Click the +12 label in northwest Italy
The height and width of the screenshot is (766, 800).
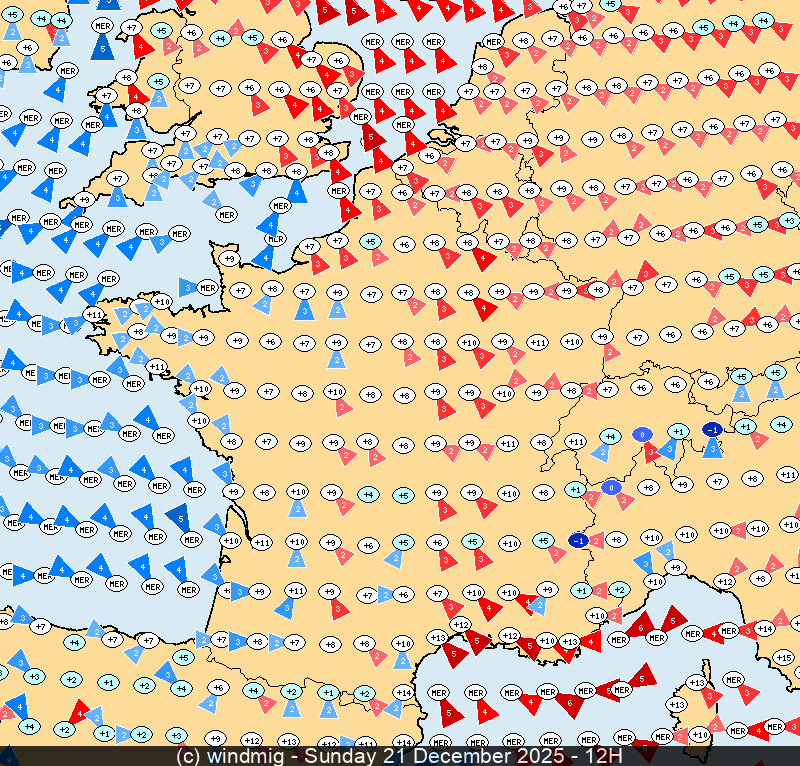click(x=725, y=581)
